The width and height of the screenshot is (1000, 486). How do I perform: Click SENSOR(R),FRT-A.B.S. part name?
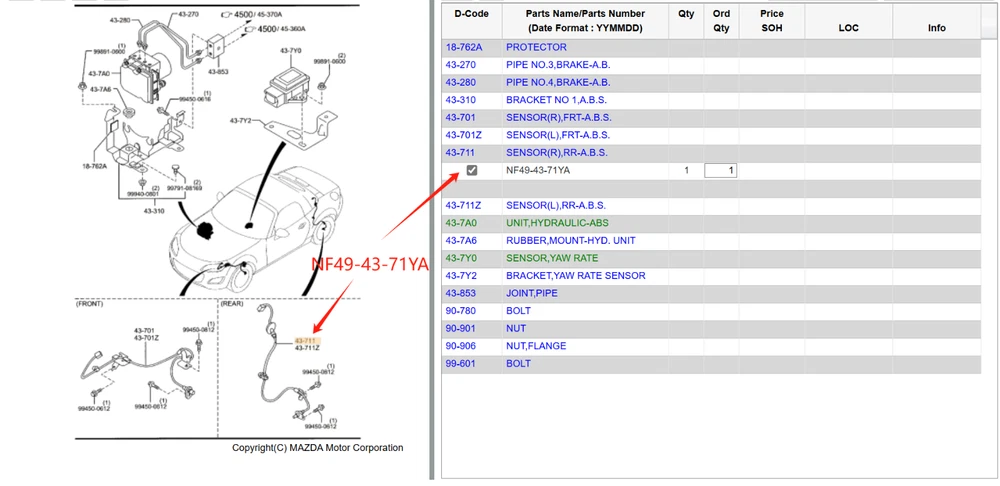point(558,117)
